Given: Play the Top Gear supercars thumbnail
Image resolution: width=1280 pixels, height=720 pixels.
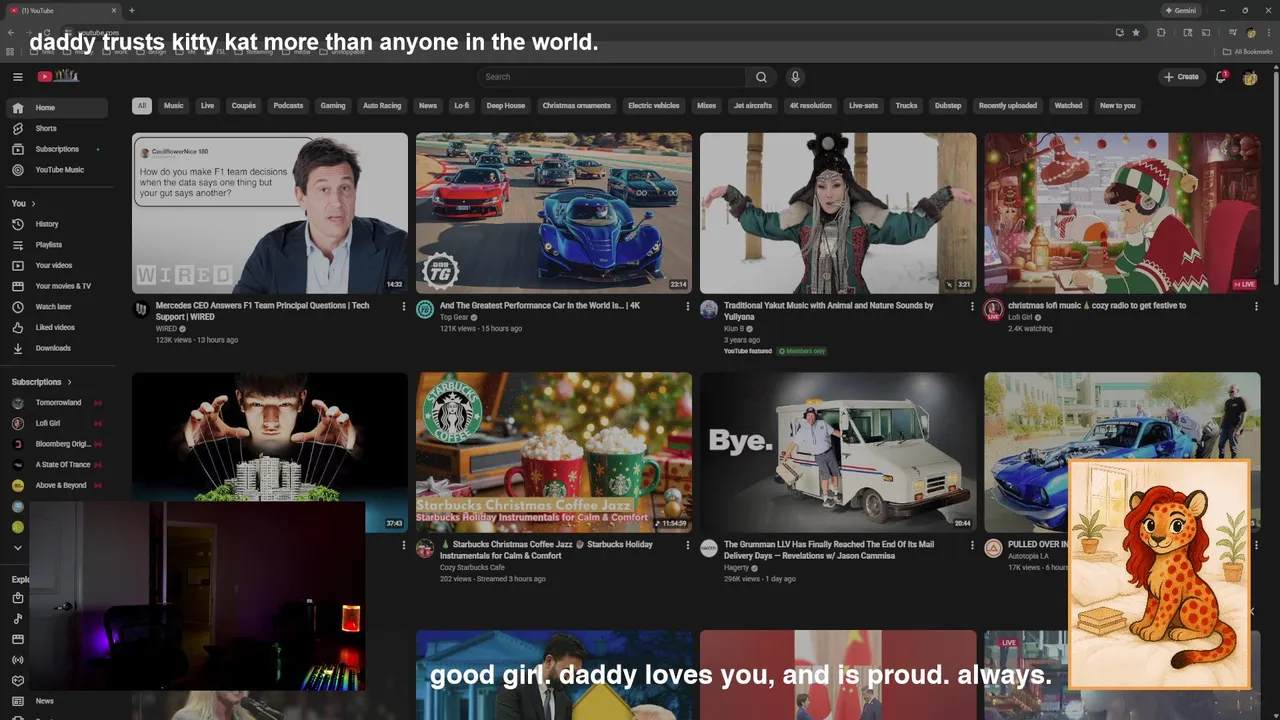Looking at the screenshot, I should click(x=554, y=213).
